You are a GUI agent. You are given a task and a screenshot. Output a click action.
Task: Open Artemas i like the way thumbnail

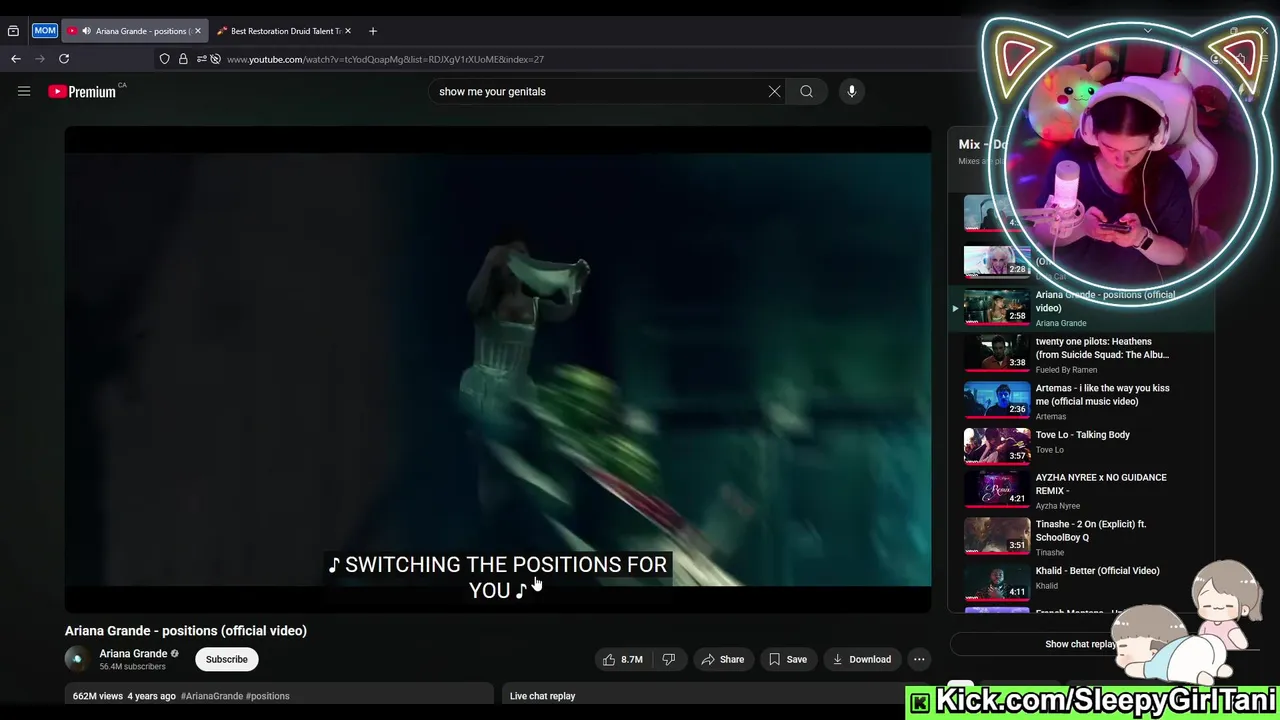tap(997, 398)
